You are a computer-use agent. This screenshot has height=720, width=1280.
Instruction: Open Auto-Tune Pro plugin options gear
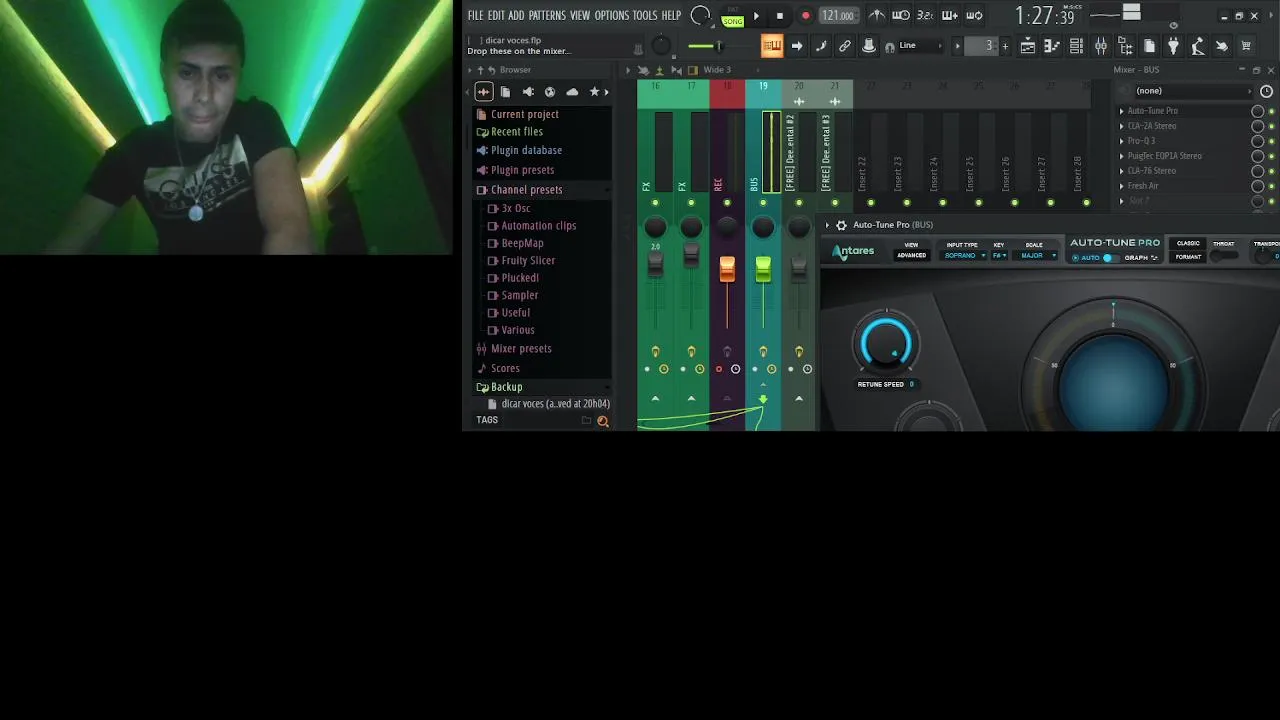coord(841,225)
